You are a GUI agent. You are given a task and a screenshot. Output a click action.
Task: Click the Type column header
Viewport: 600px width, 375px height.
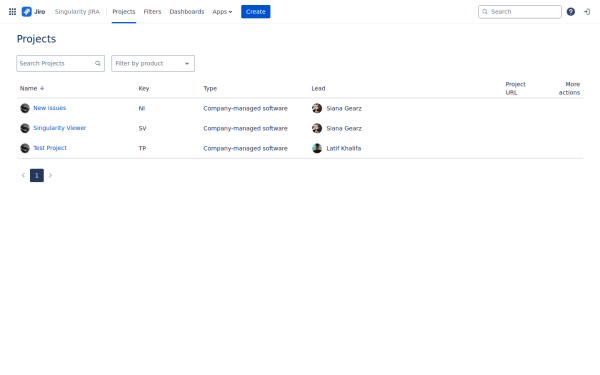click(x=210, y=88)
